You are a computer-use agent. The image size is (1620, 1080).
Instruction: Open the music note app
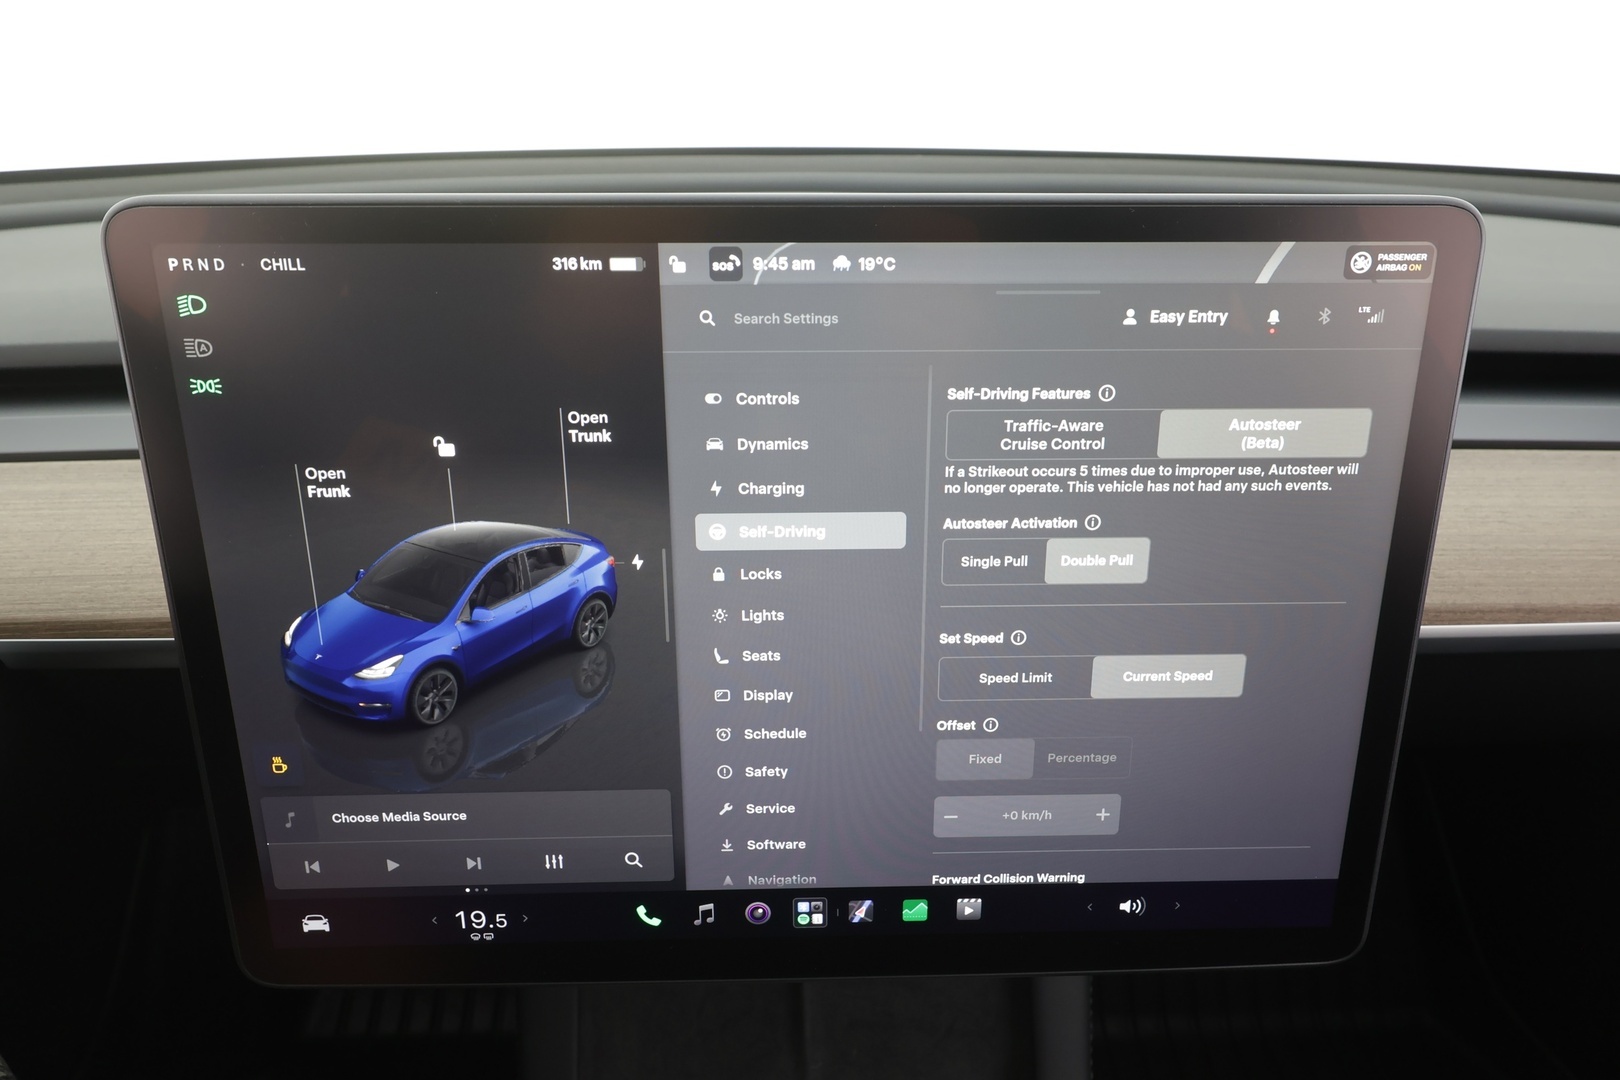[704, 913]
